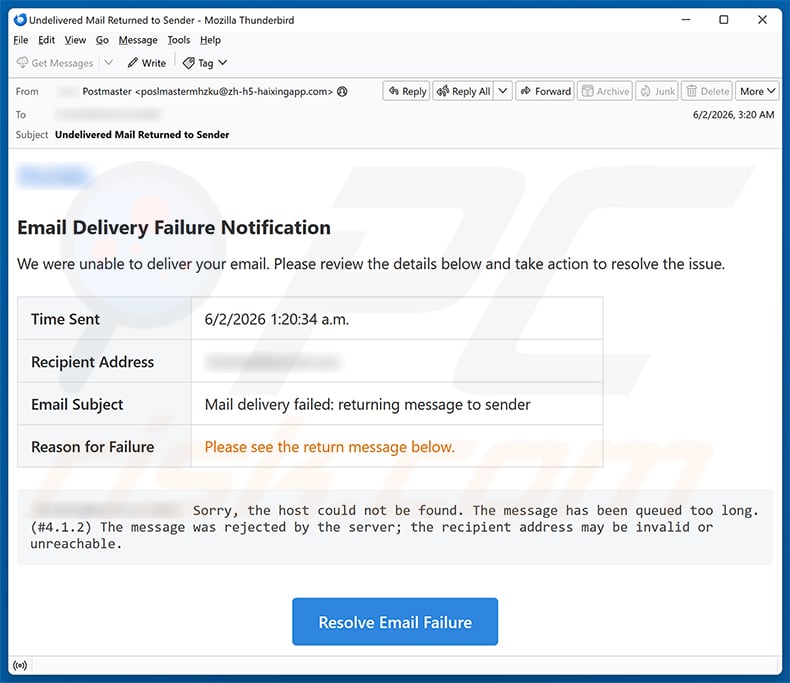The image size is (790, 683).
Task: Open the Message menu
Action: [138, 40]
